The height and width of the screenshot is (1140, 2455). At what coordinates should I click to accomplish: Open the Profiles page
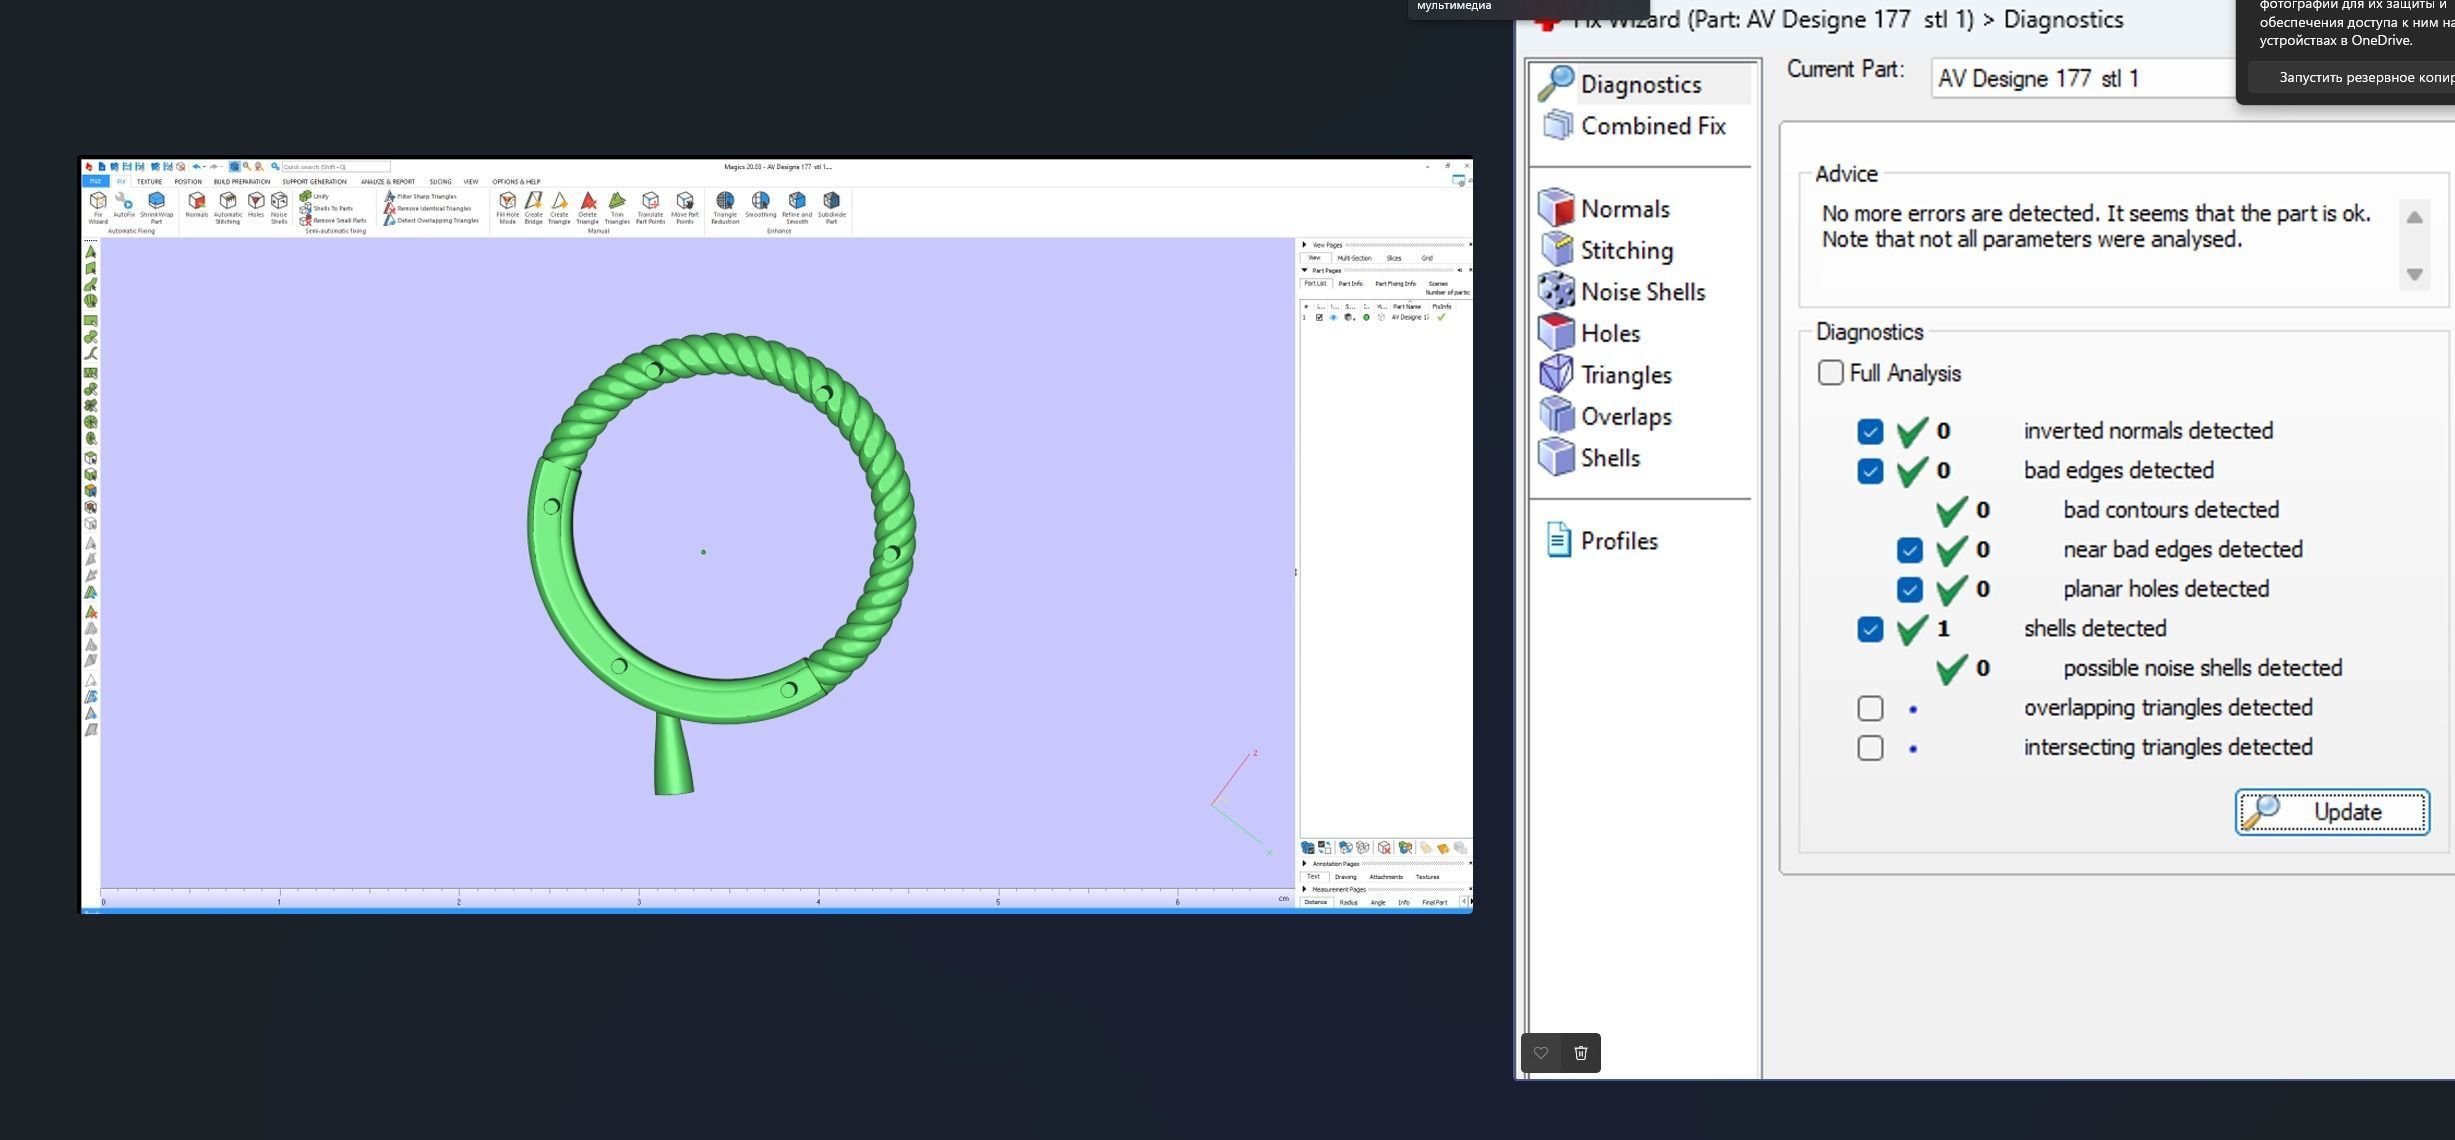(x=1618, y=541)
